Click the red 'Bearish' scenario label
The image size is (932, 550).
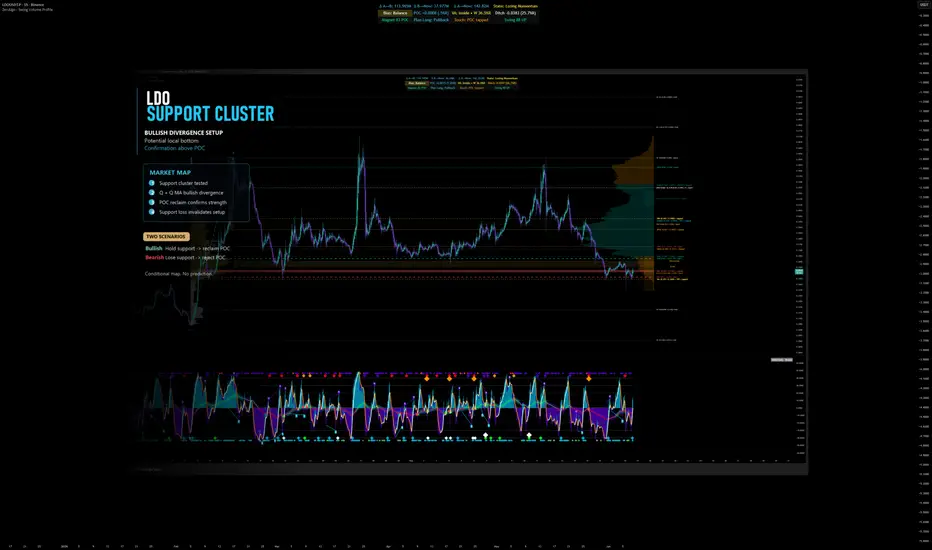[x=155, y=257]
